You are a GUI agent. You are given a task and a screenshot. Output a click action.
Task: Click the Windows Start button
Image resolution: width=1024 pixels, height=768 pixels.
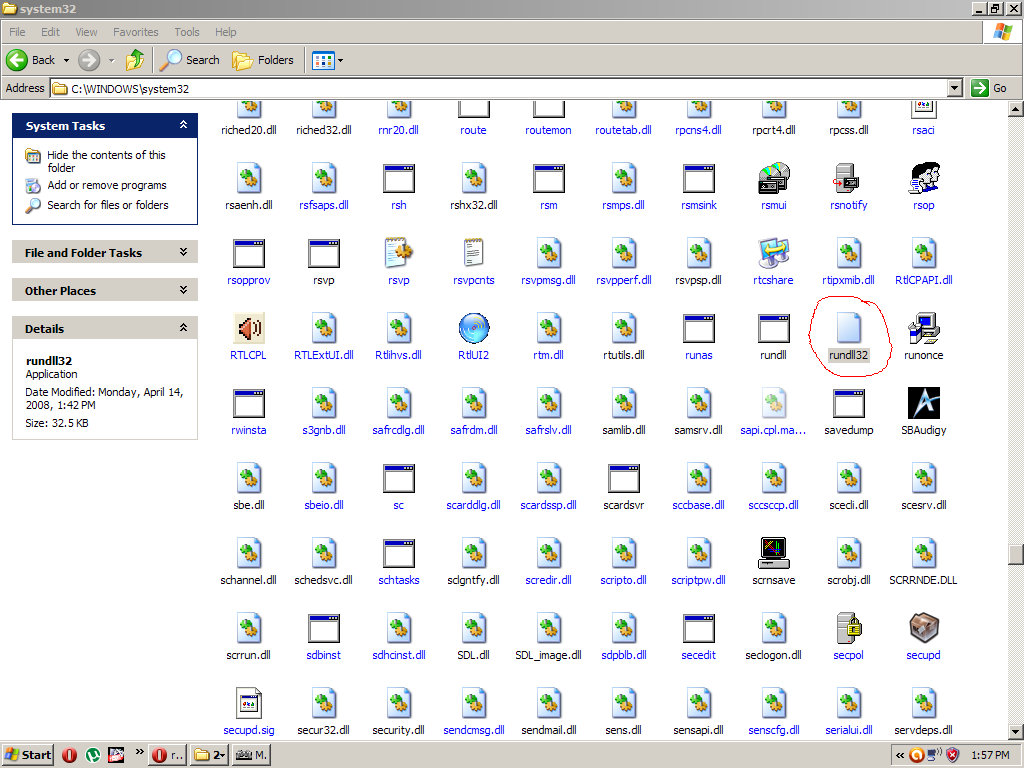[27, 755]
